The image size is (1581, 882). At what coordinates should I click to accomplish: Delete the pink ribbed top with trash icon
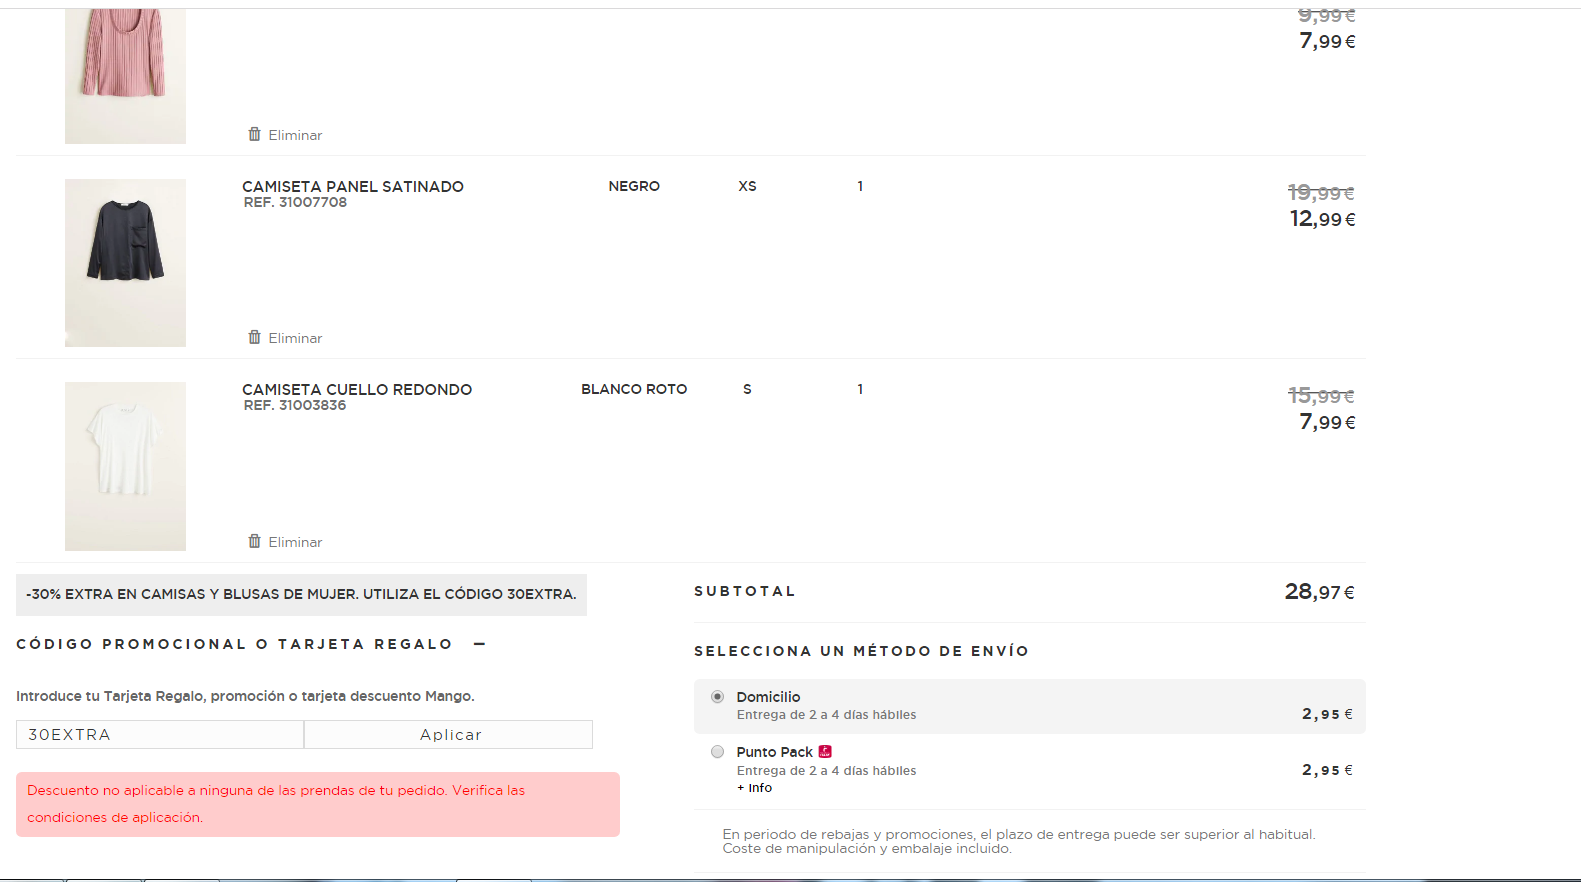point(255,134)
